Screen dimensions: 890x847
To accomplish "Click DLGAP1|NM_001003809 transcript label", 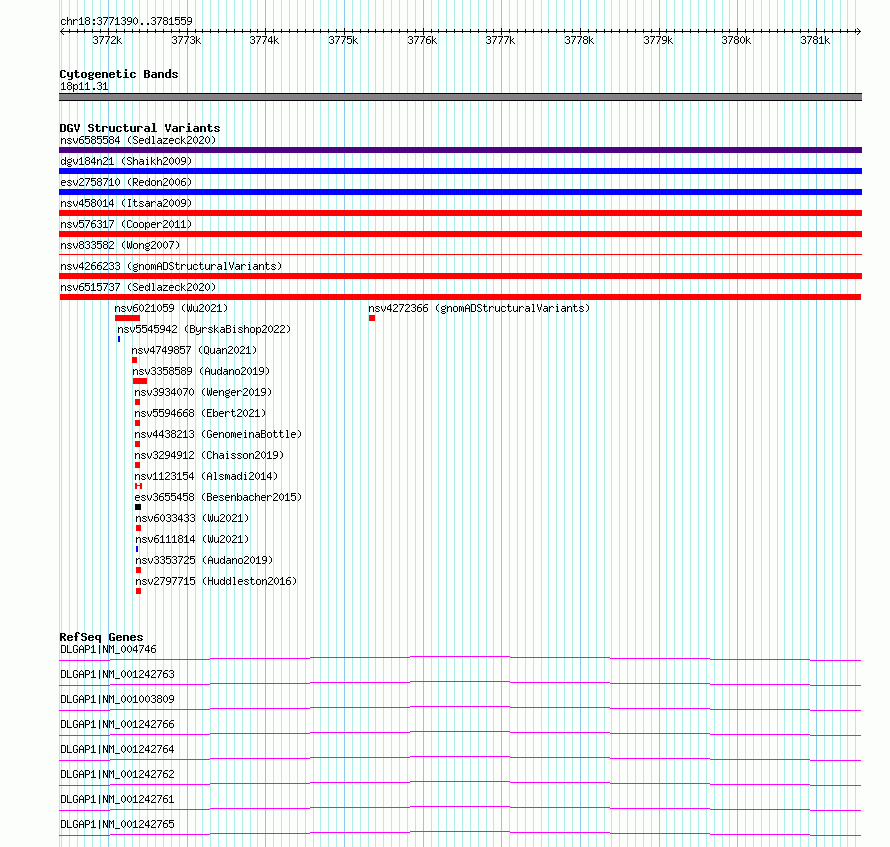I will coord(117,699).
